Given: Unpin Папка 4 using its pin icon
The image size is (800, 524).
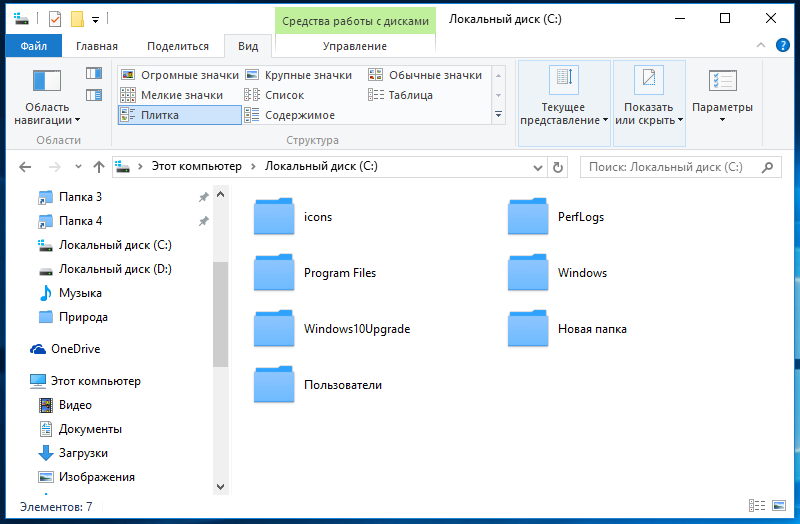Looking at the screenshot, I should [x=204, y=221].
